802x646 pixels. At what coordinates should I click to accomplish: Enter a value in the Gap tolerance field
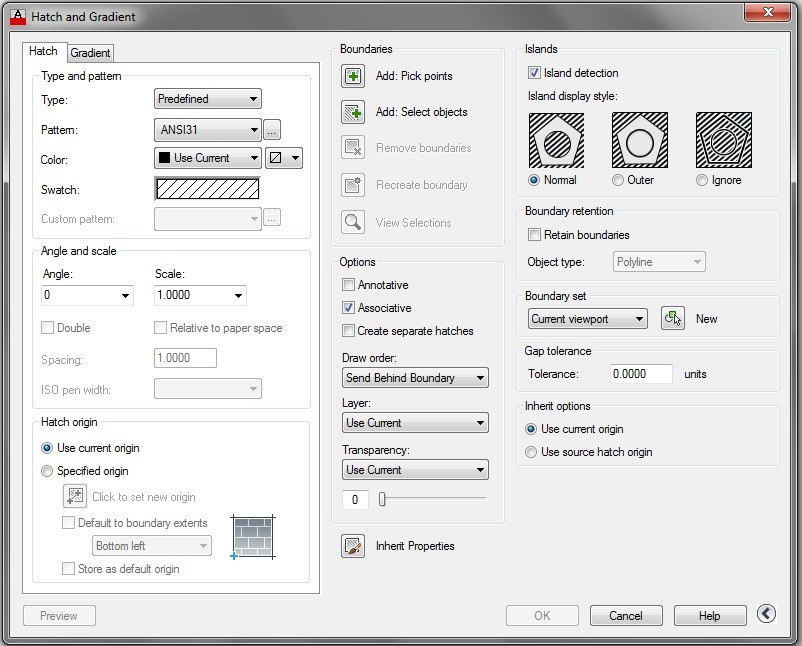(x=640, y=373)
